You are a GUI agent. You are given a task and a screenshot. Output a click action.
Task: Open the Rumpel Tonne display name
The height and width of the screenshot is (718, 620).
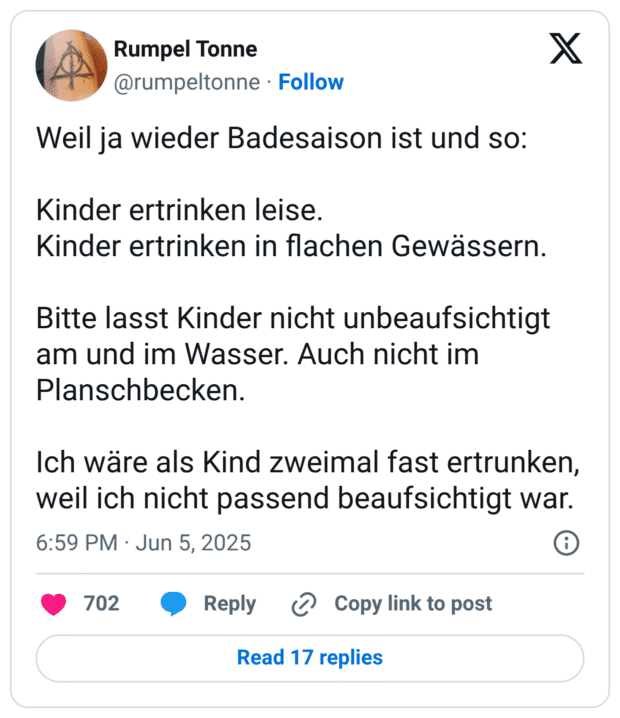click(185, 49)
